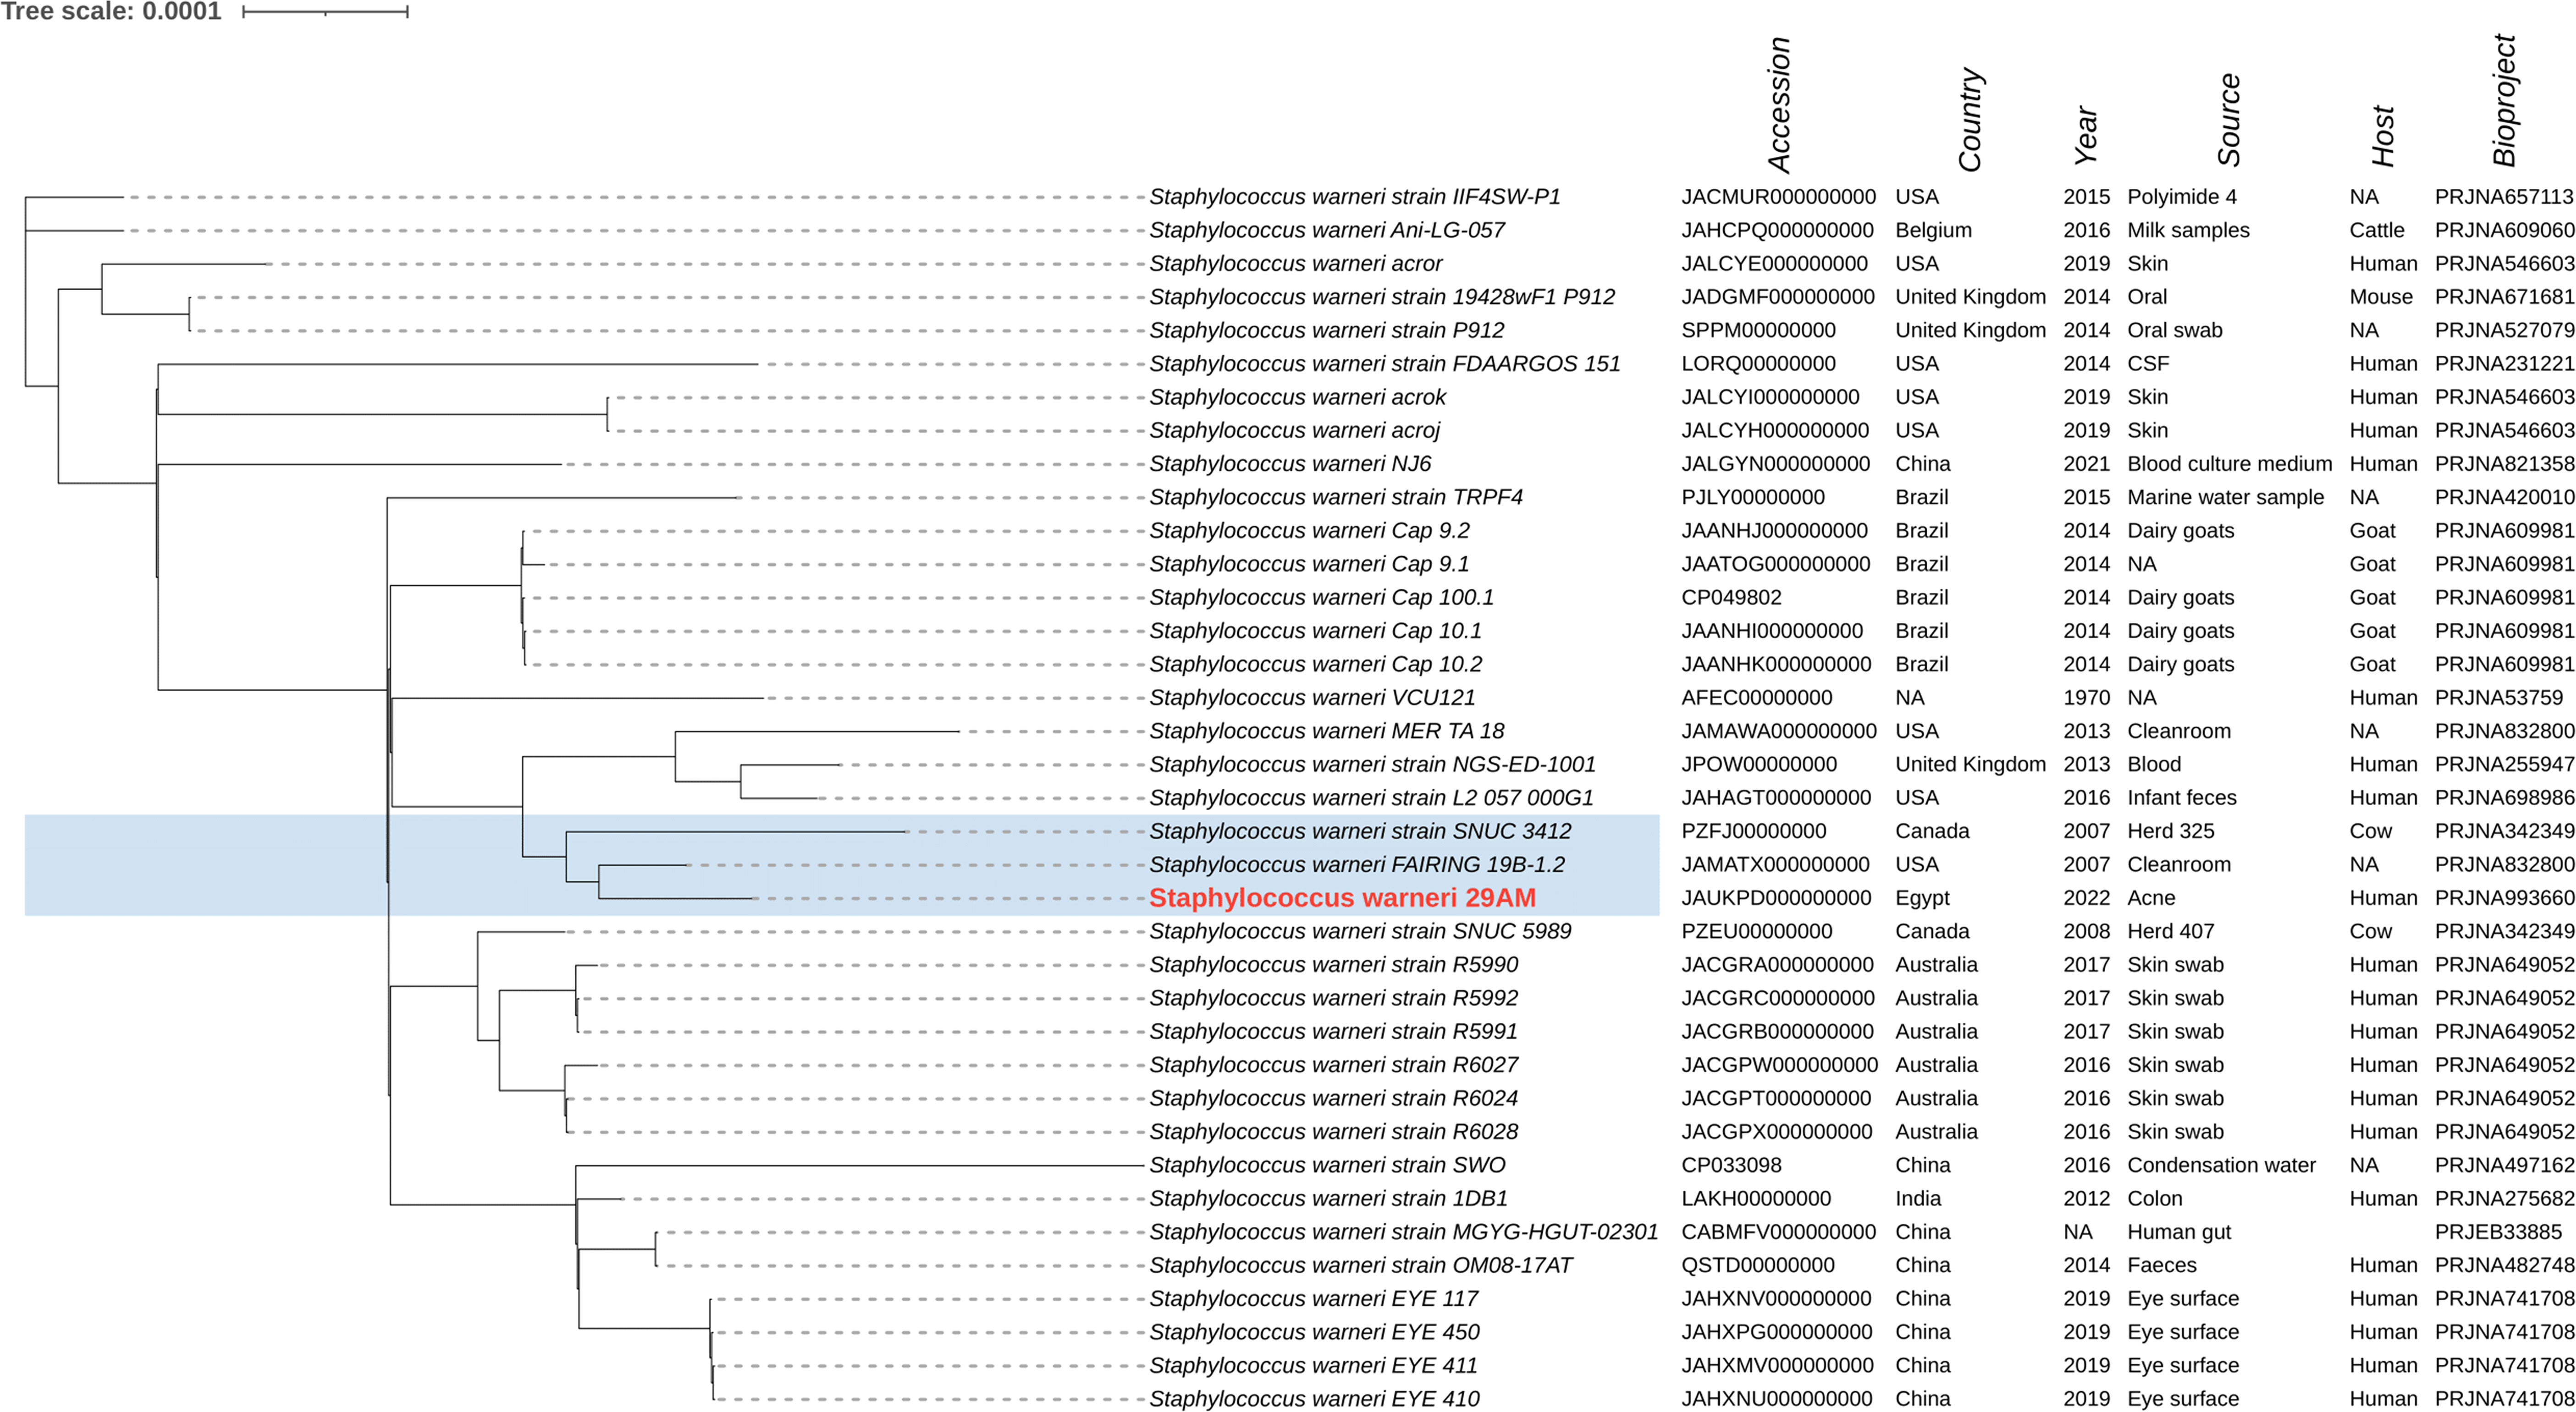Image resolution: width=2576 pixels, height=1412 pixels.
Task: Click accession JACMUR000000000
Action: (1779, 197)
